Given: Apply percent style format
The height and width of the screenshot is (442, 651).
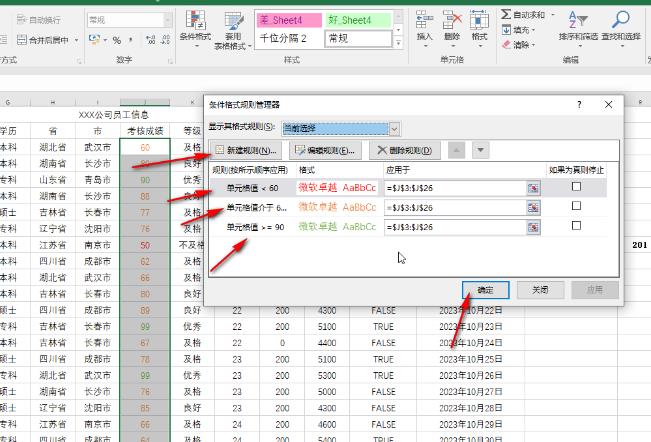Looking at the screenshot, I should pyautogui.click(x=117, y=40).
